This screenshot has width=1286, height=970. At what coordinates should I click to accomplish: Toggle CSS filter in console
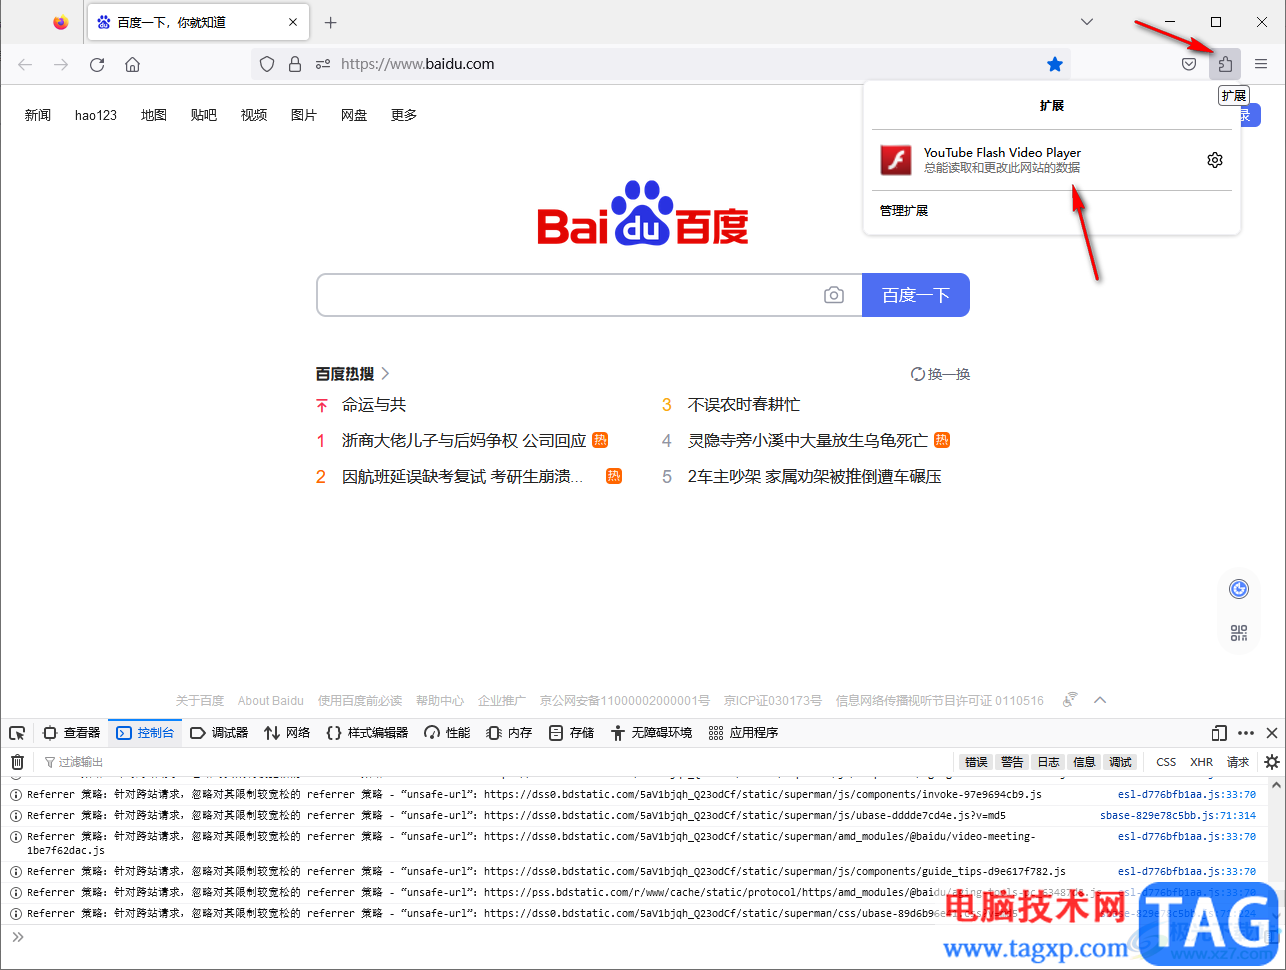pos(1166,762)
